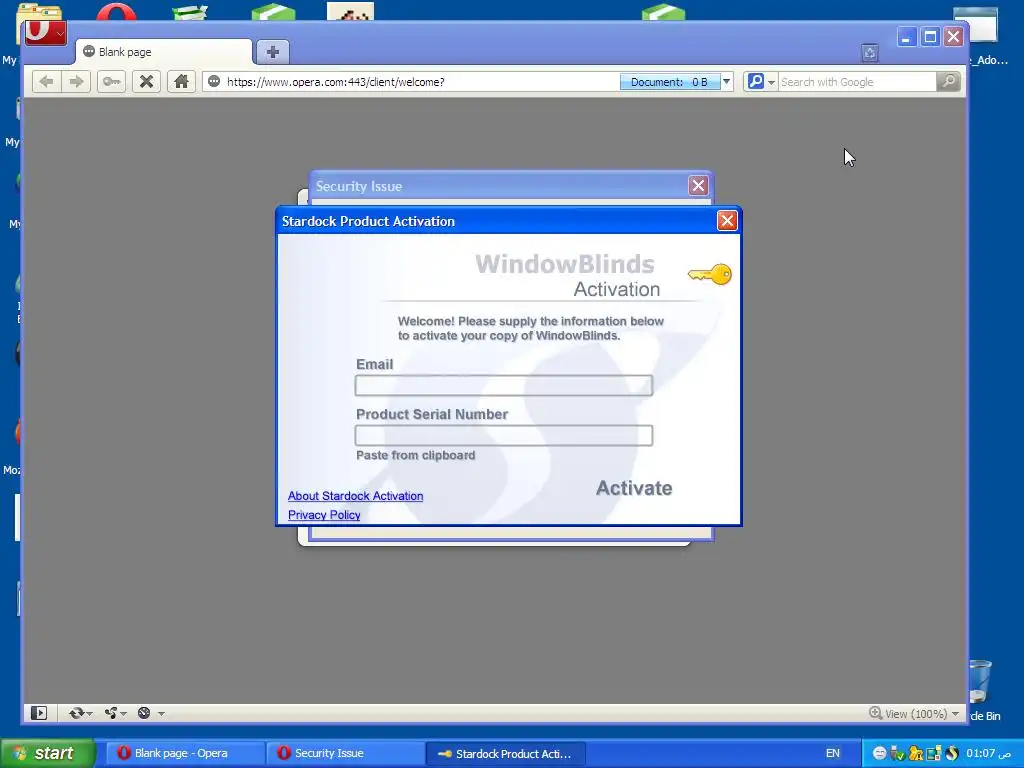Expand the View (100%) zoom dropdown
Image resolution: width=1024 pixels, height=768 pixels.
click(x=955, y=714)
